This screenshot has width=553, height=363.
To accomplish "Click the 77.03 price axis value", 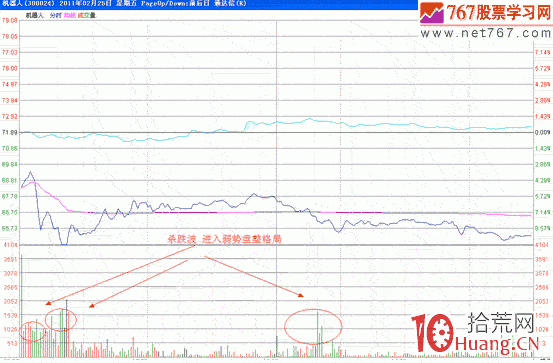I will pos(10,52).
